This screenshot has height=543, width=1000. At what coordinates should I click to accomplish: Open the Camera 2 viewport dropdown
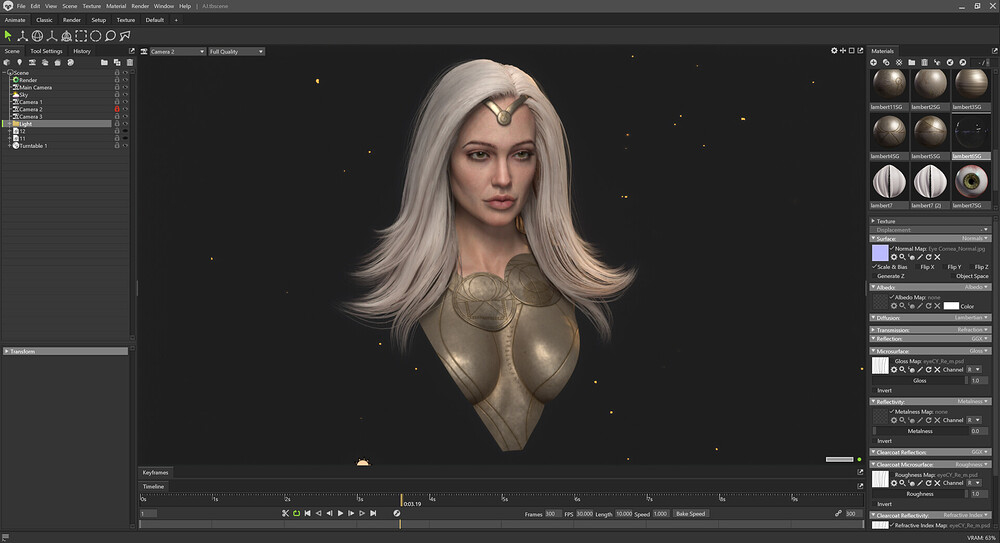point(176,51)
